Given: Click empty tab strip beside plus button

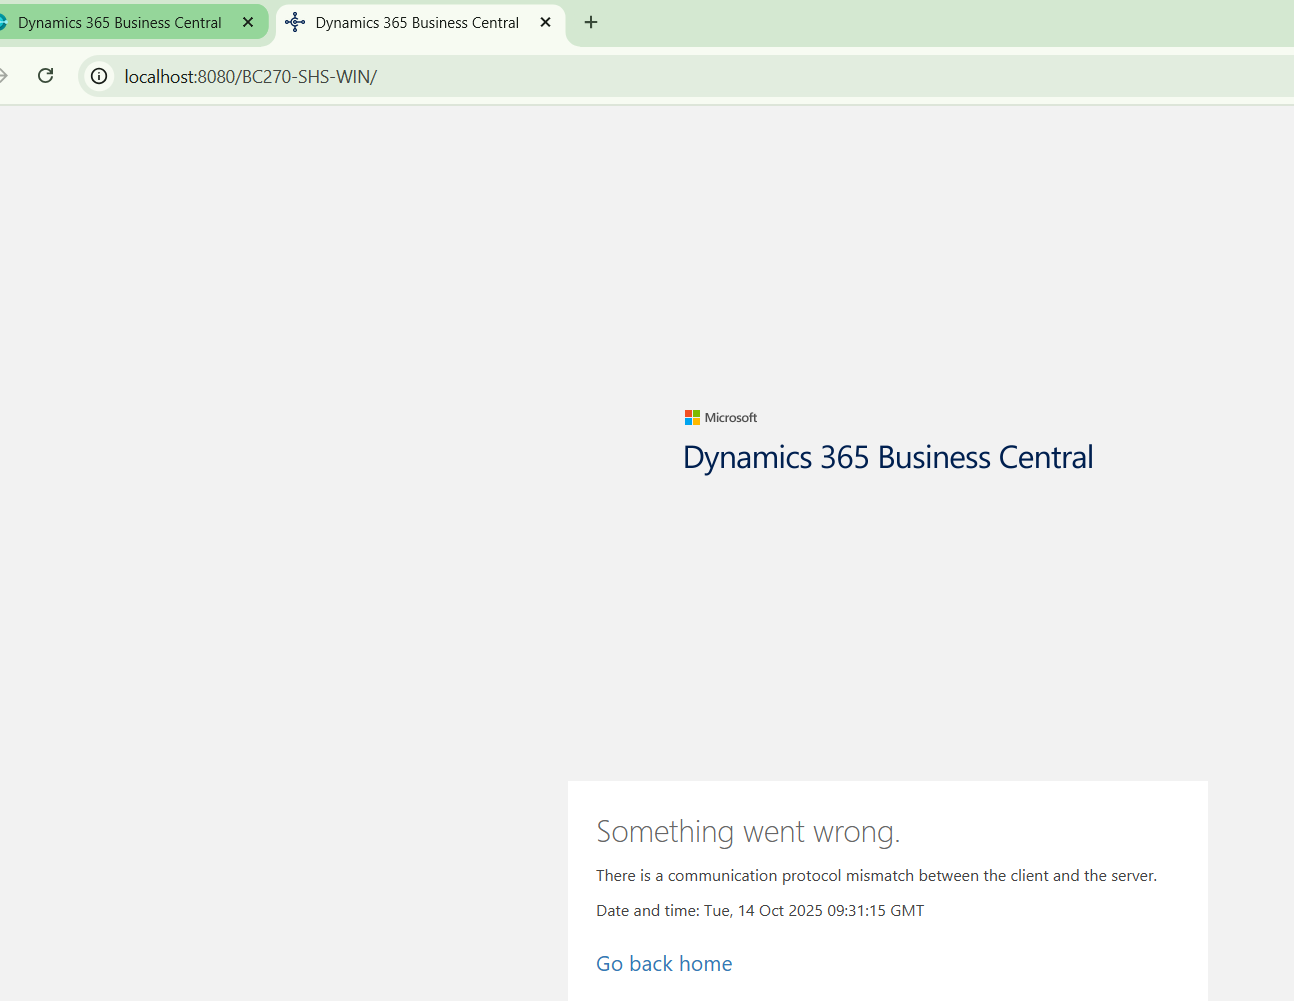Looking at the screenshot, I should pyautogui.click(x=900, y=22).
